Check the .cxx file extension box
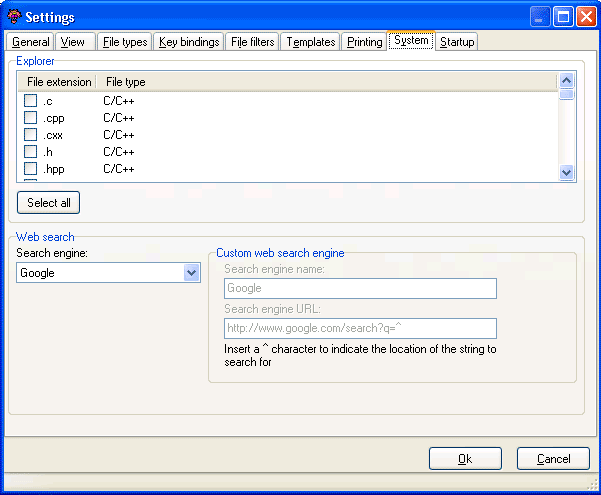This screenshot has height=495, width=601. pyautogui.click(x=31, y=135)
